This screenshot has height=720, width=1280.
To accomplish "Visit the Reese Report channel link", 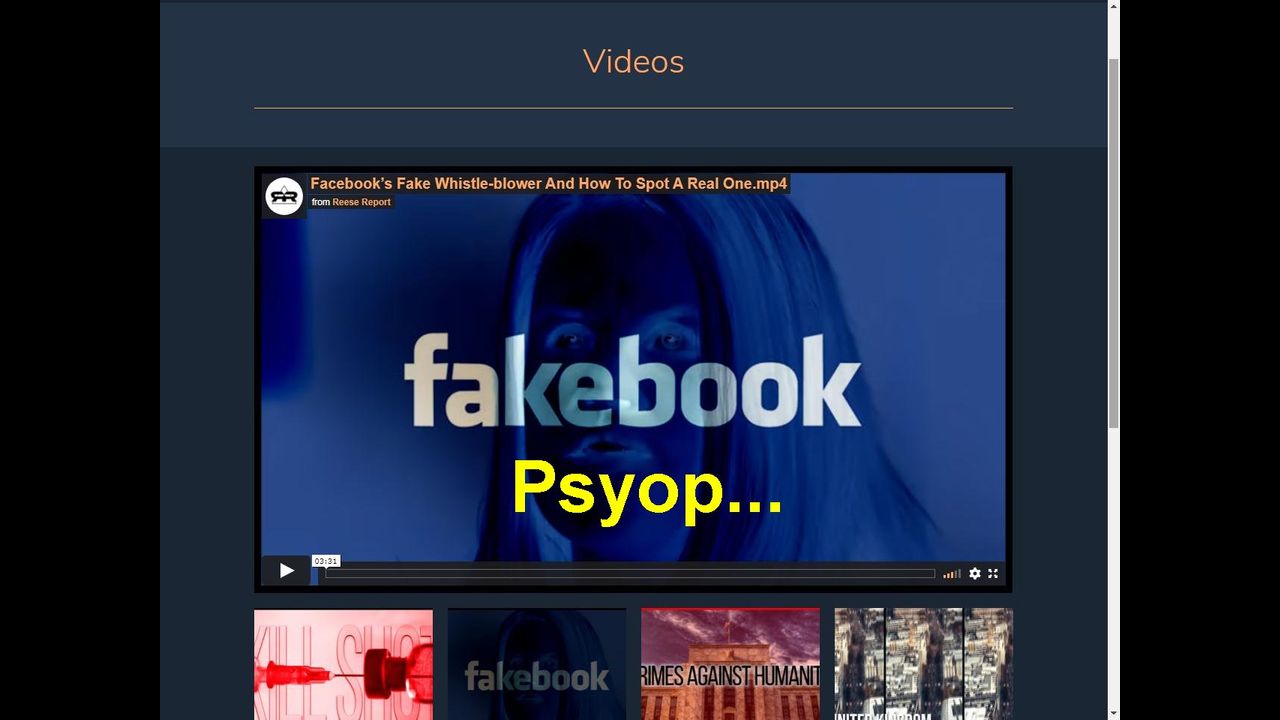I will (x=361, y=202).
